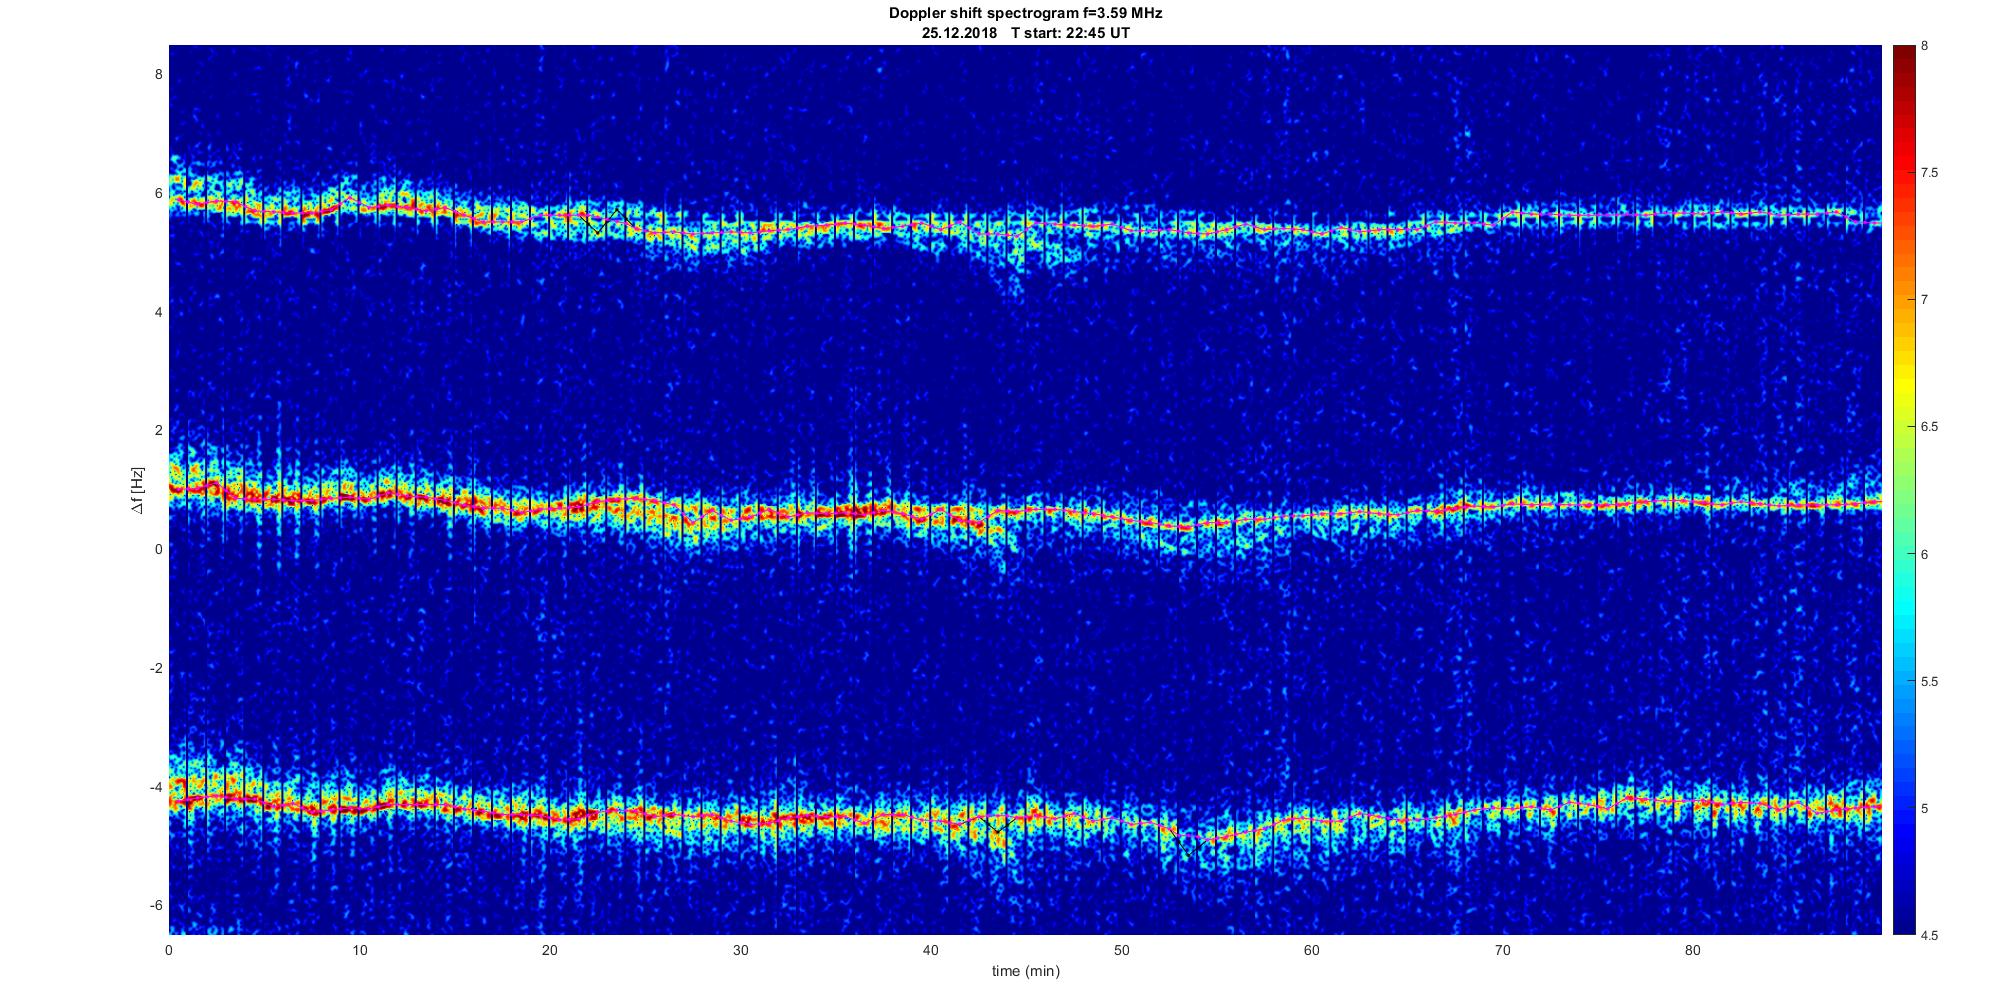The height and width of the screenshot is (1003, 2000).
Task: Click the time-axis tick label '0'
Action: (x=169, y=950)
